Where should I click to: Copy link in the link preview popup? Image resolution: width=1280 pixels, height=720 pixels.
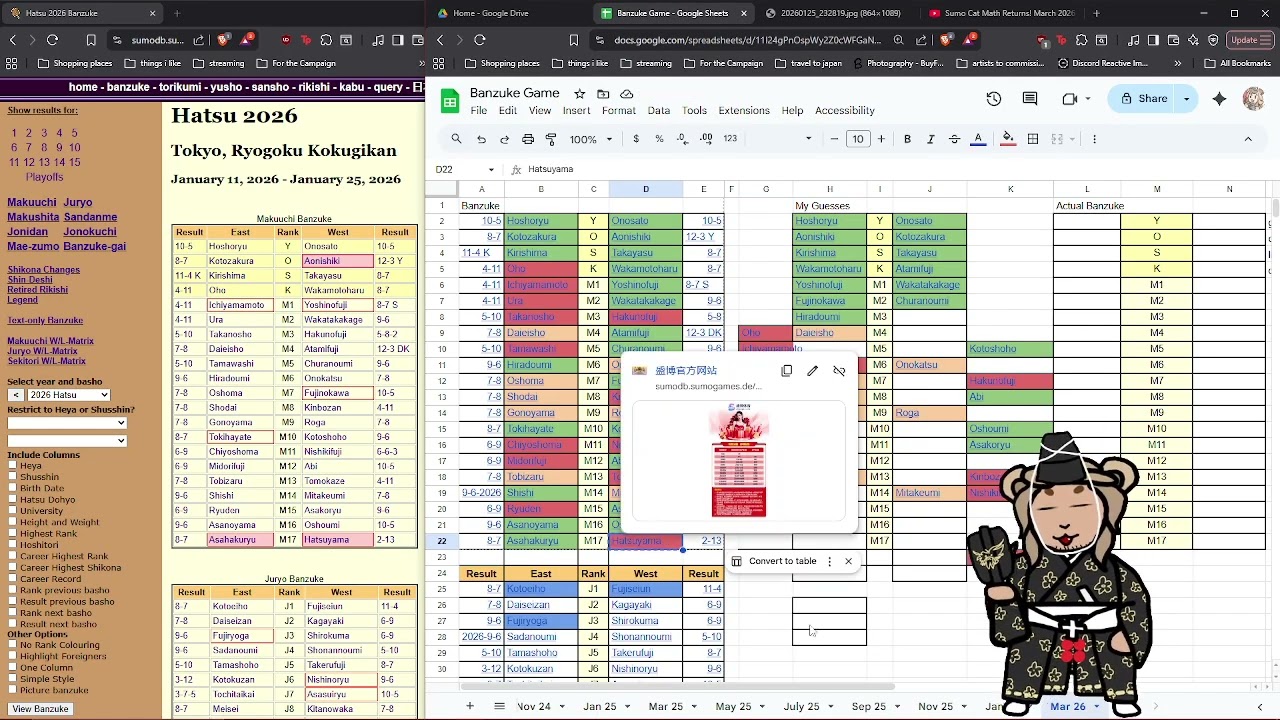point(787,371)
